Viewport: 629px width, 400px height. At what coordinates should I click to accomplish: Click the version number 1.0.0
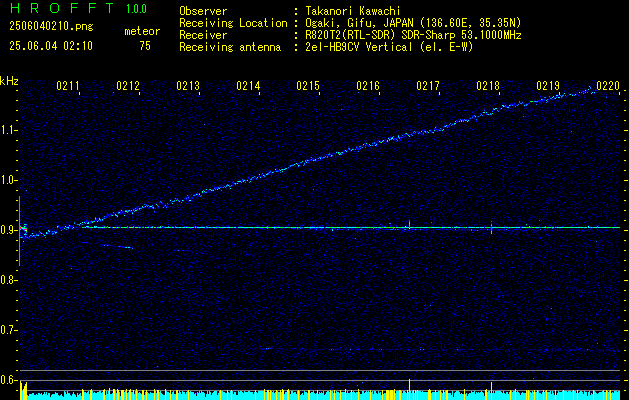pos(136,8)
